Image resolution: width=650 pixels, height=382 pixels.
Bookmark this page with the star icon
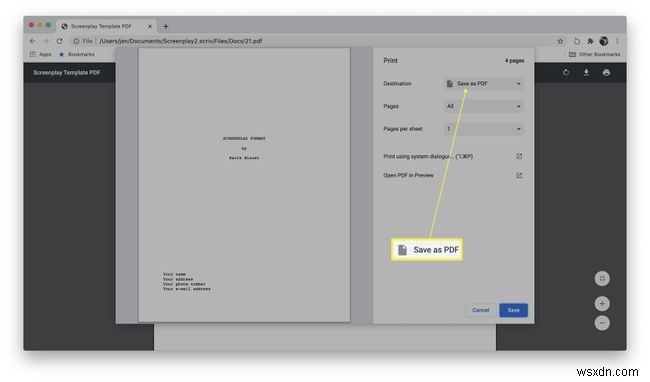tap(560, 41)
